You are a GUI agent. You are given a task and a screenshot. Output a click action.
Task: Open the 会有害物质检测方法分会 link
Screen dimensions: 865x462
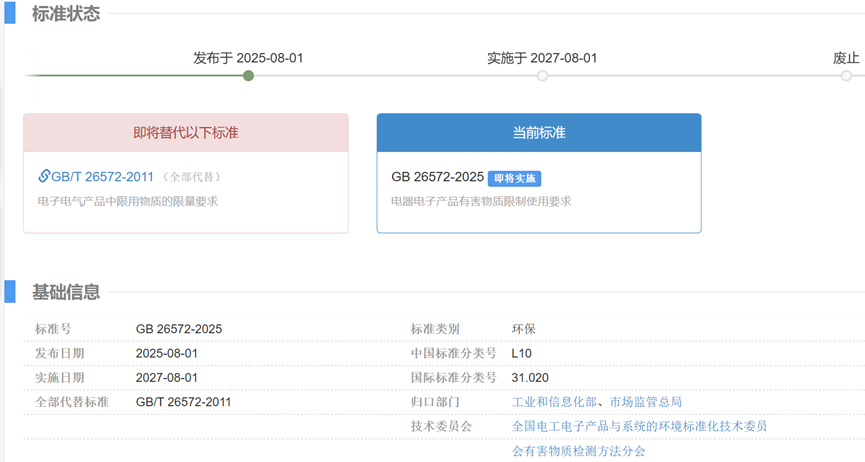coord(579,450)
